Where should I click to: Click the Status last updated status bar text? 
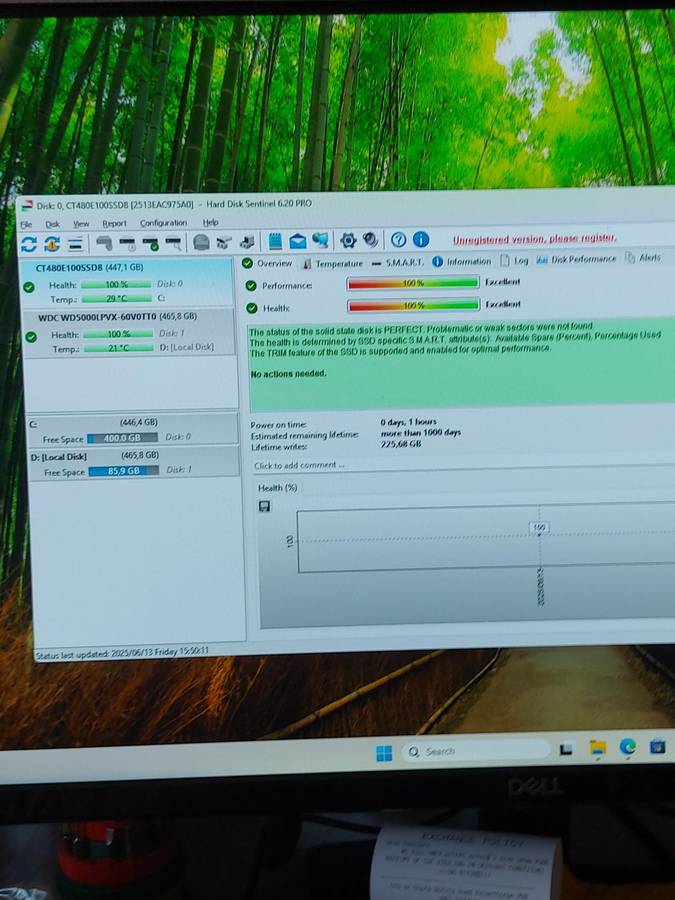click(122, 653)
